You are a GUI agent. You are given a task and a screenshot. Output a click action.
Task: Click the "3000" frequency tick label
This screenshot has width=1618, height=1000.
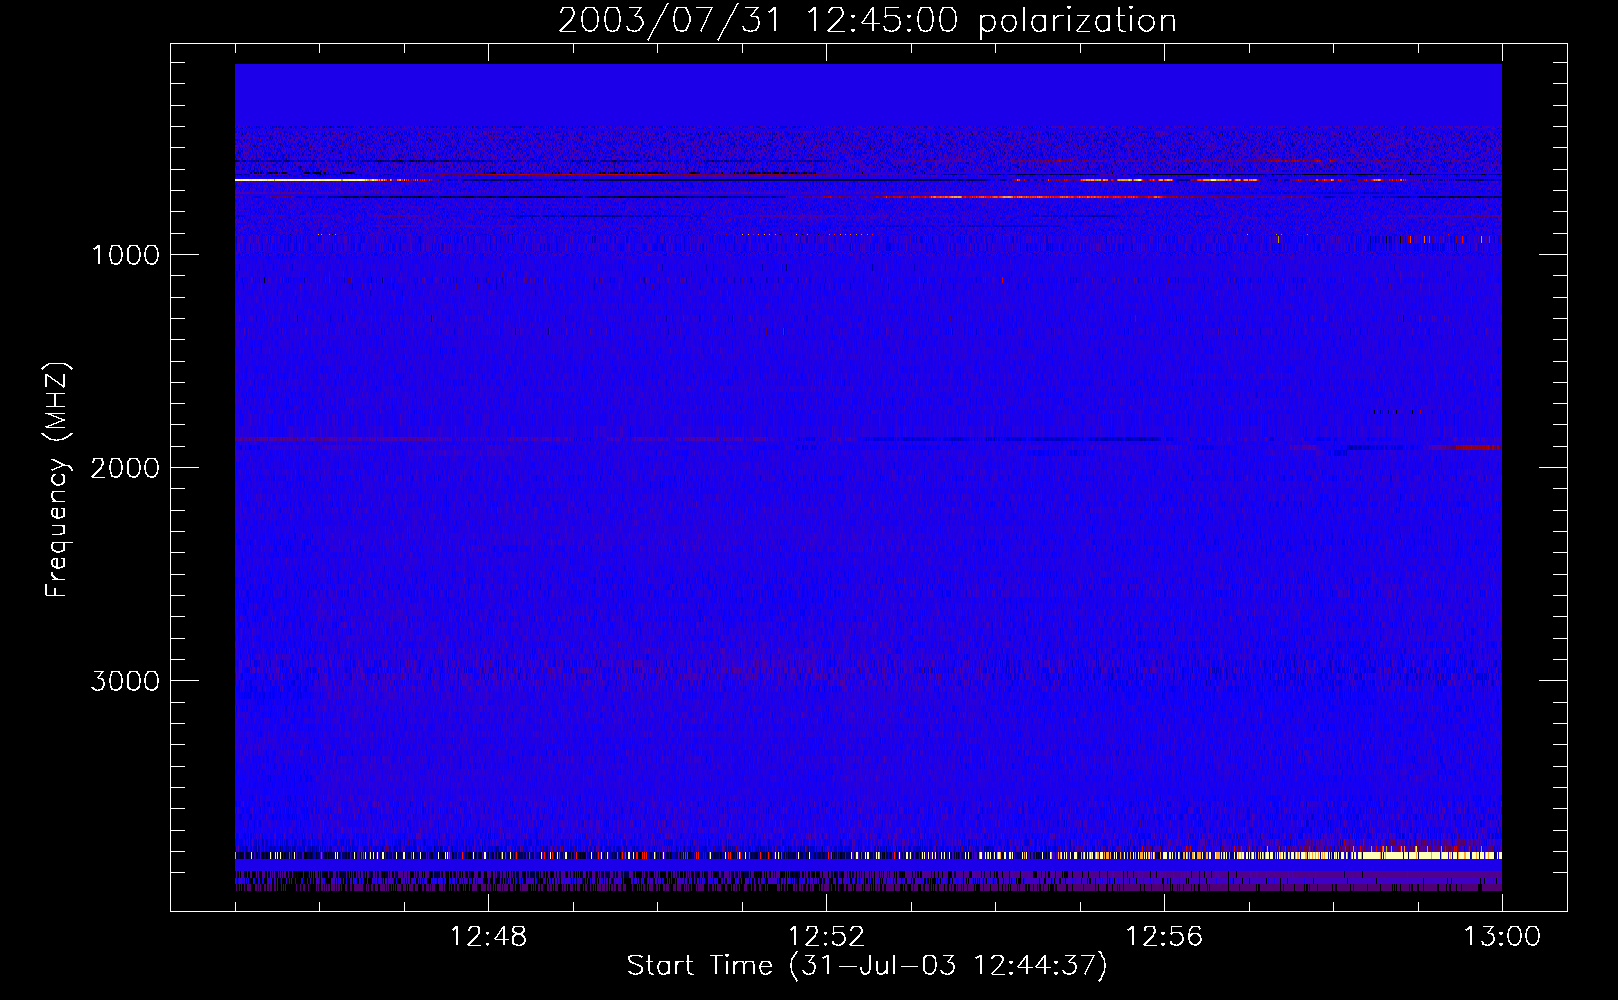[x=125, y=681]
